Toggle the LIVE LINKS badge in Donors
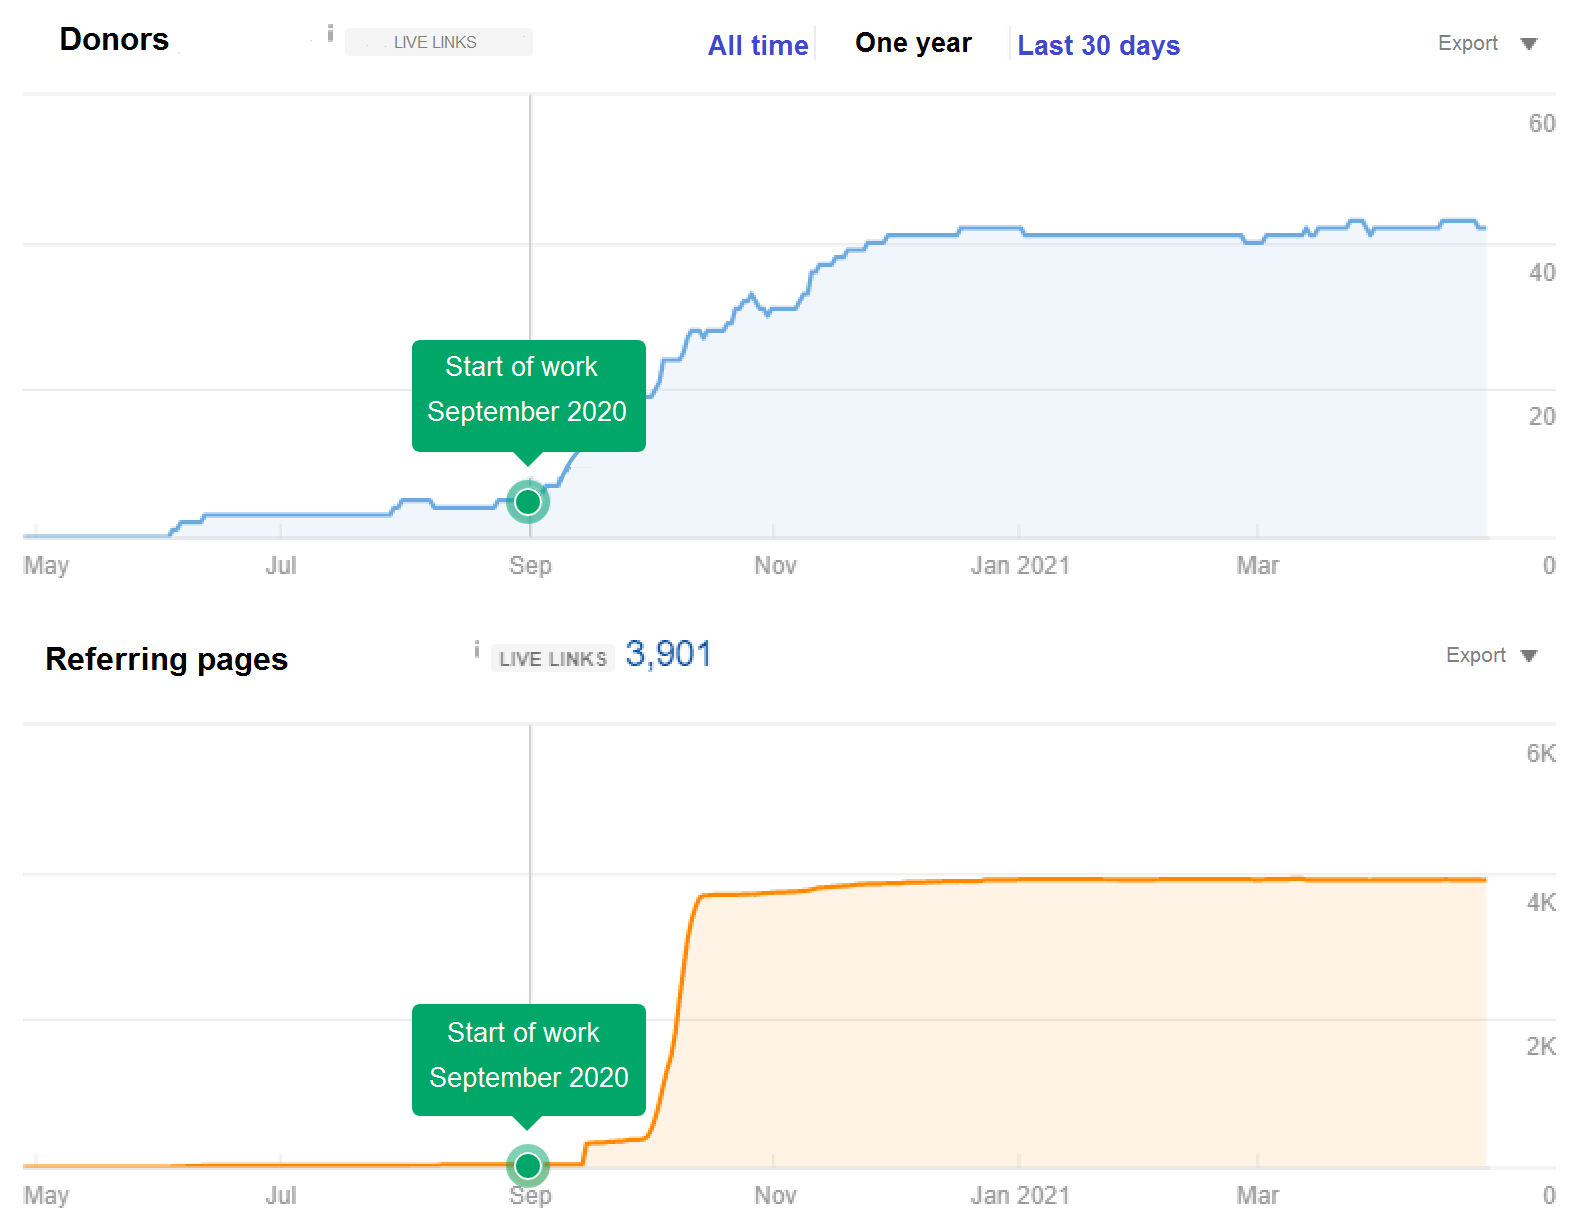The image size is (1586, 1230). pos(438,43)
